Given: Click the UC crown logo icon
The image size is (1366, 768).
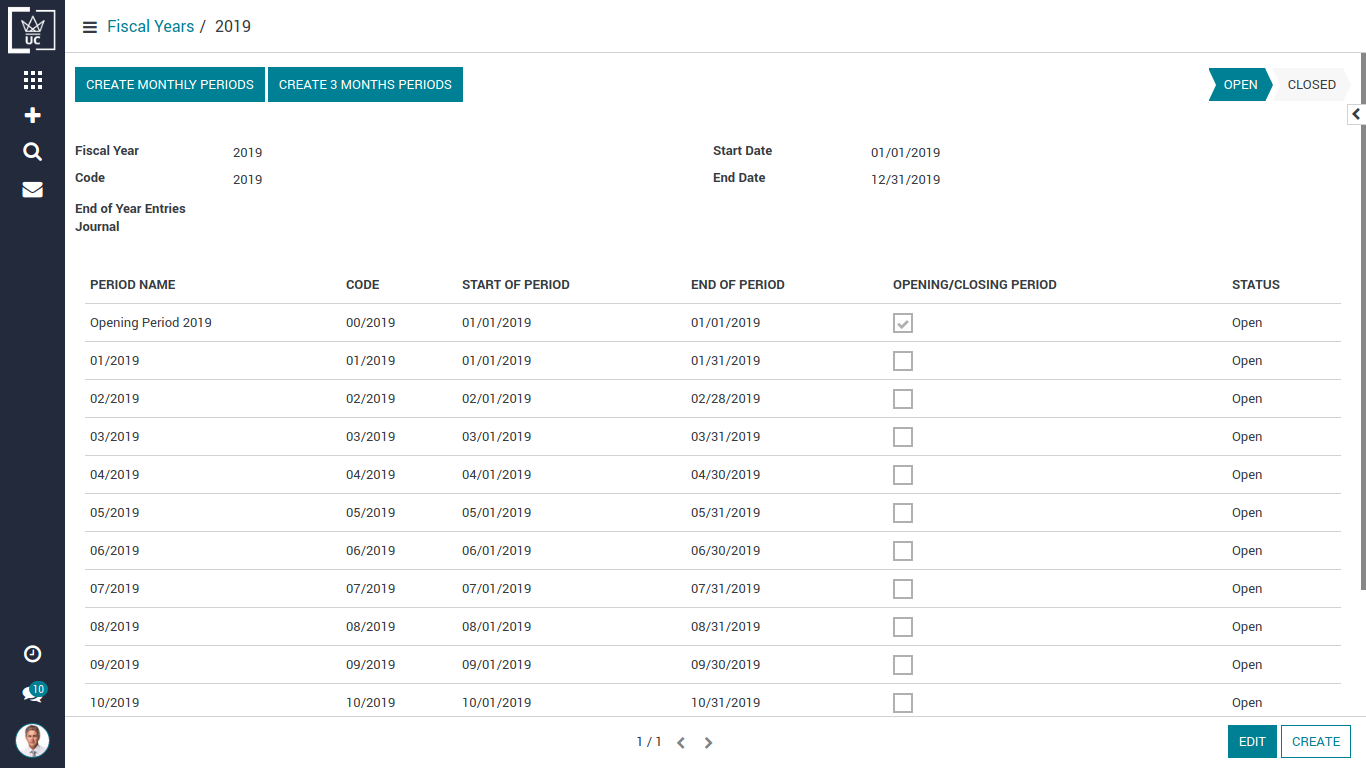Looking at the screenshot, I should click(32, 31).
